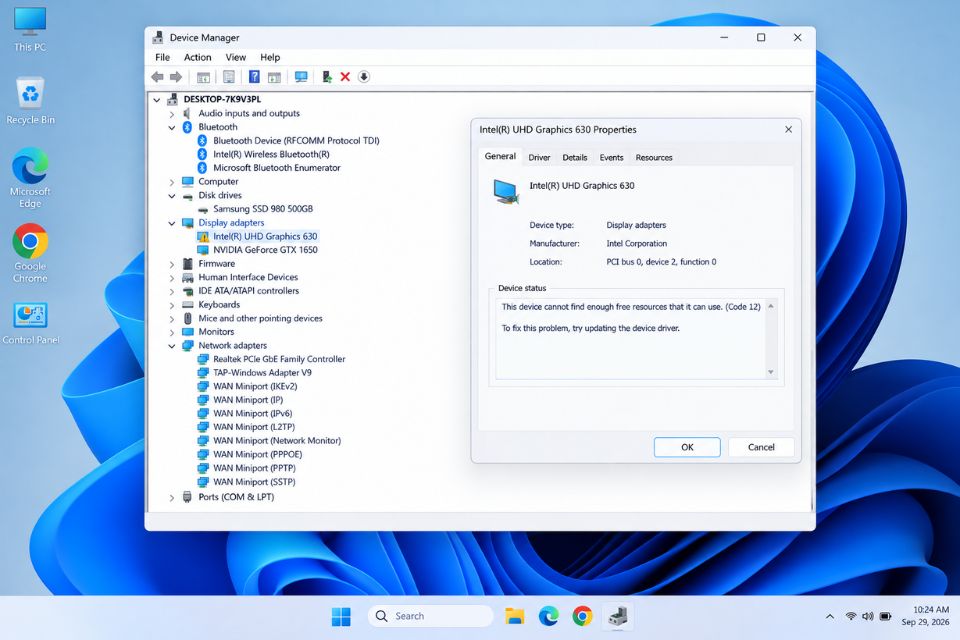Click OK in the Properties dialog

click(687, 447)
